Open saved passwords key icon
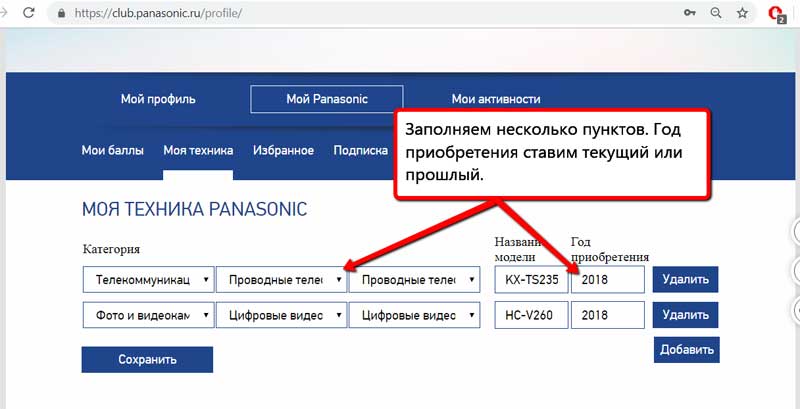 click(x=690, y=13)
